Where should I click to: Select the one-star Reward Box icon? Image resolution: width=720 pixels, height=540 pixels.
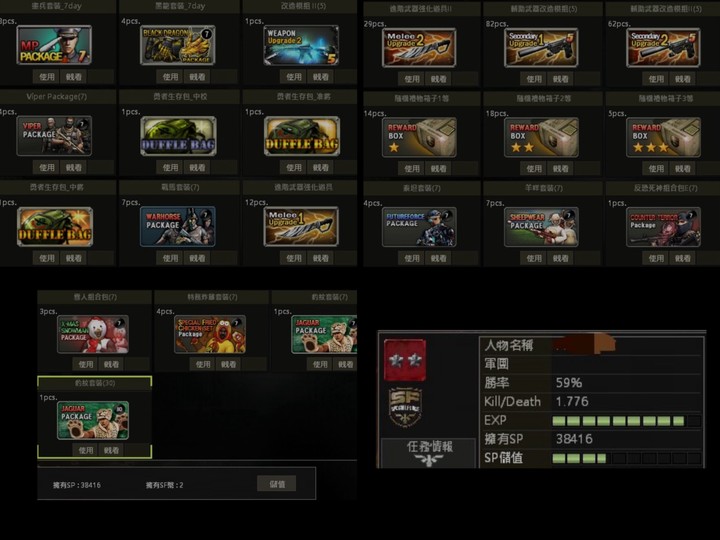[x=419, y=137]
